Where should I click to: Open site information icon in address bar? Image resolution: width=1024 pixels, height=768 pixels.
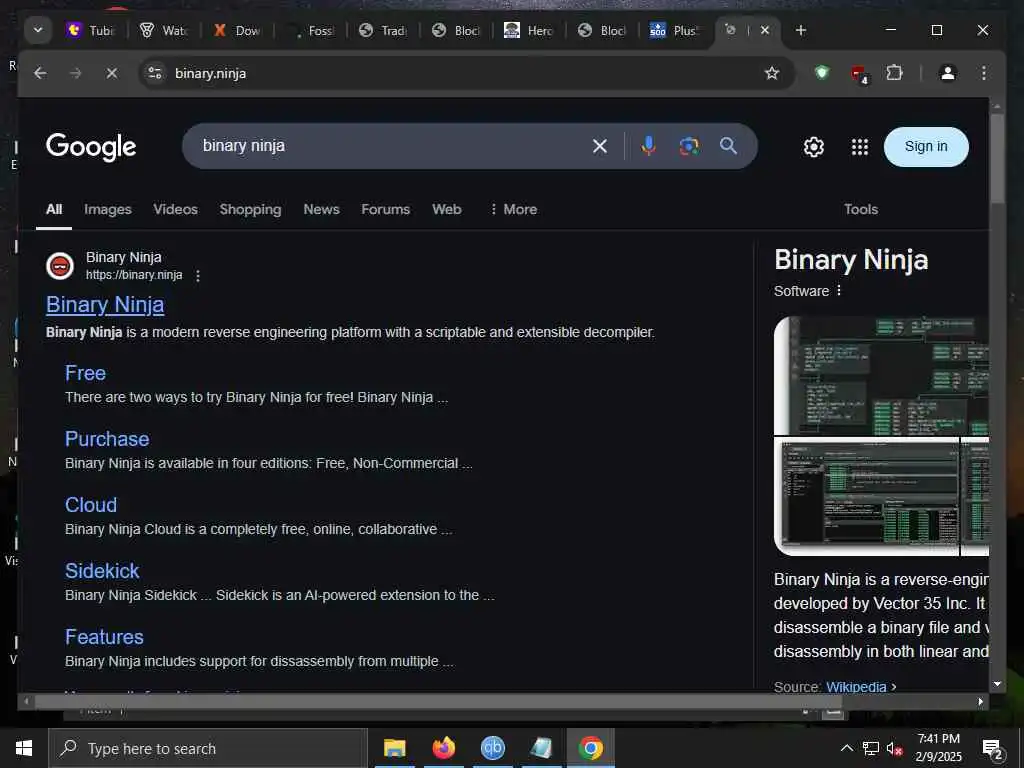coord(155,73)
